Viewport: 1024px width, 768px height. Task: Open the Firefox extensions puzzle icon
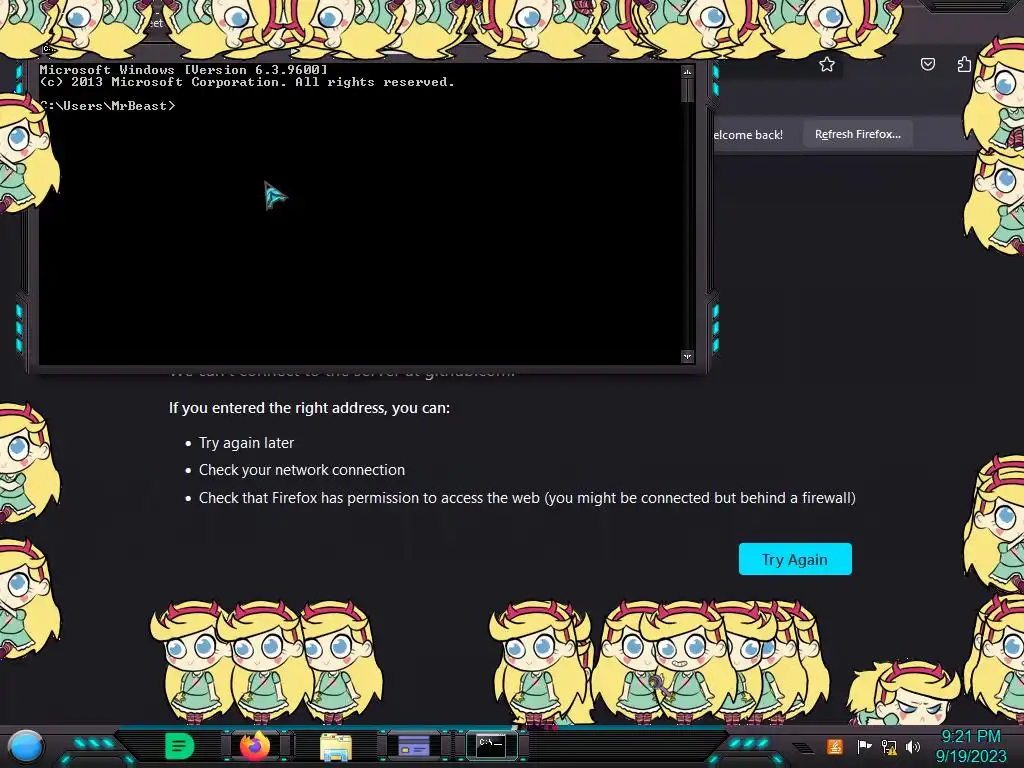964,64
